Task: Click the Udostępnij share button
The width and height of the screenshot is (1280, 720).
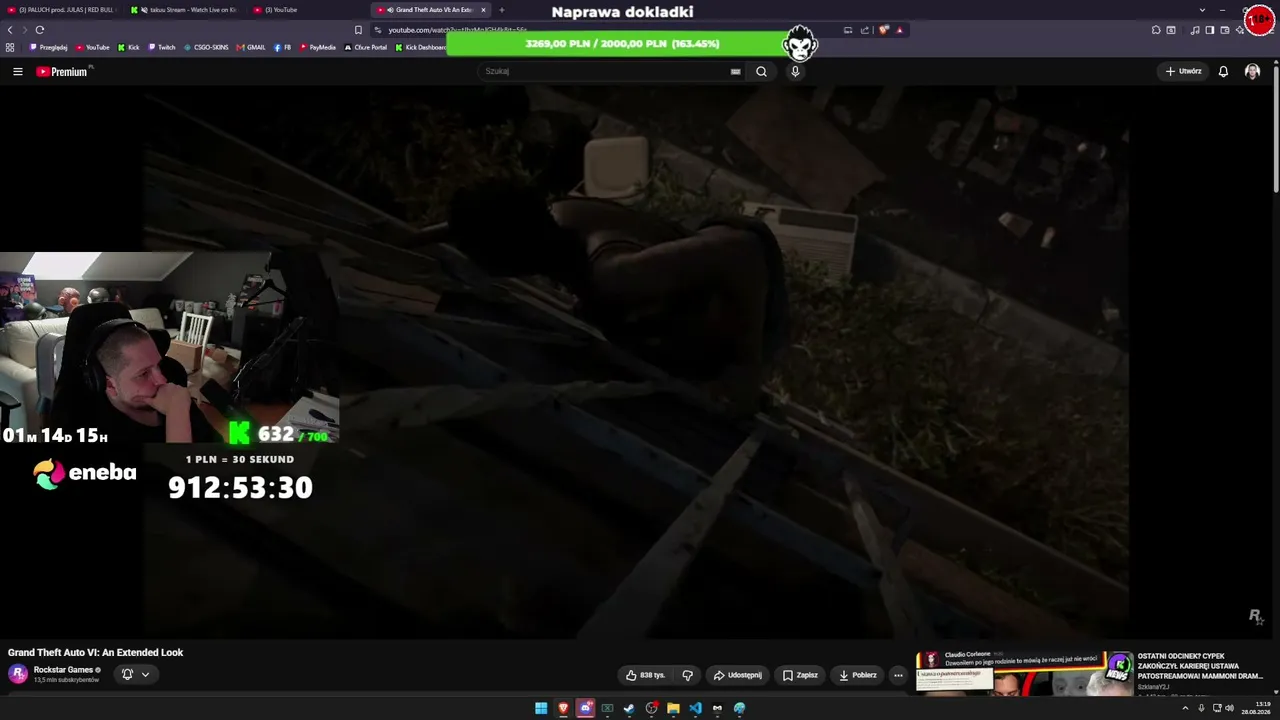Action: click(738, 675)
